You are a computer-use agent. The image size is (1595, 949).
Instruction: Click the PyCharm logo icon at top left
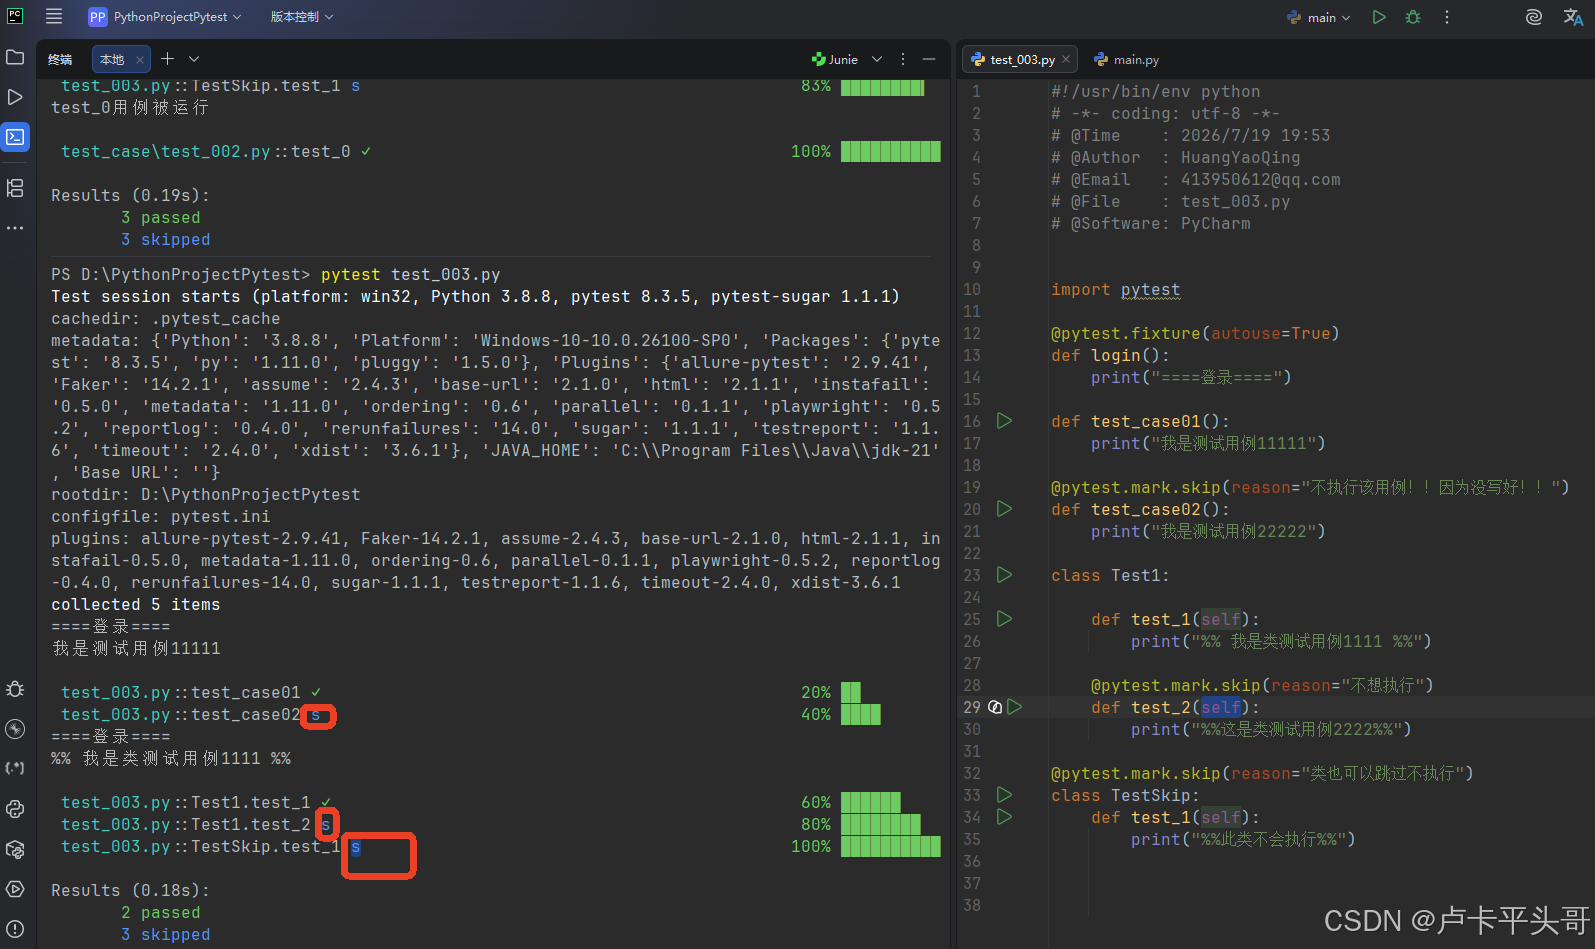(15, 16)
